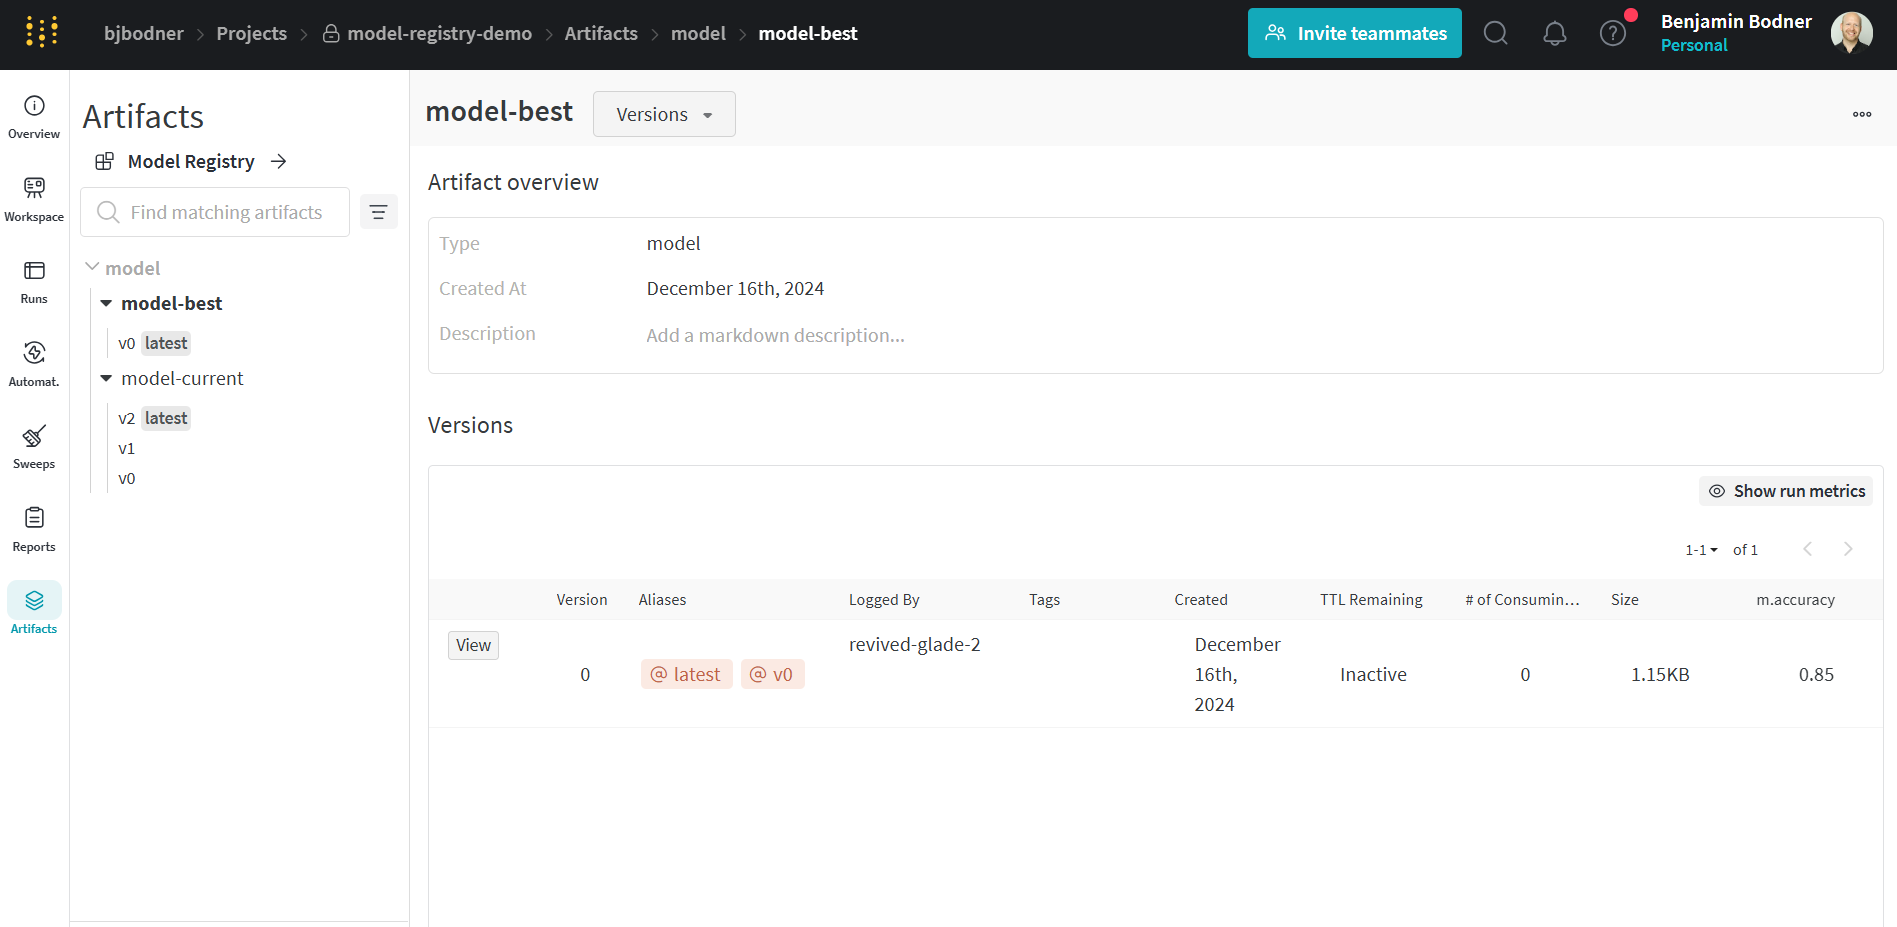Screen dimensions: 1897x927
Task: Open the Sweeps sidebar section
Action: tap(34, 446)
